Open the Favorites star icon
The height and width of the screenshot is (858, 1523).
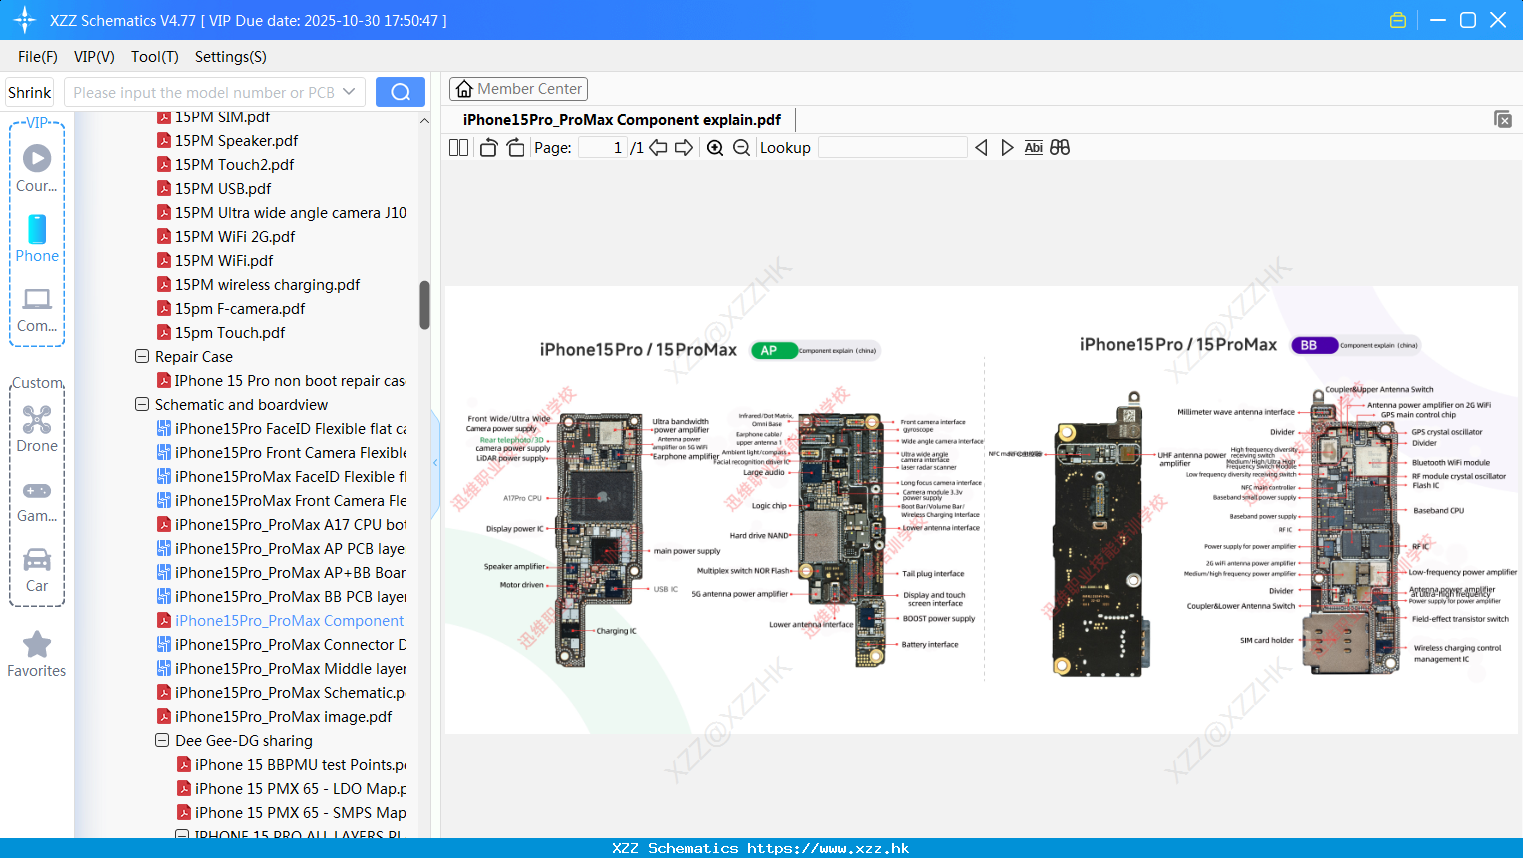tap(37, 654)
